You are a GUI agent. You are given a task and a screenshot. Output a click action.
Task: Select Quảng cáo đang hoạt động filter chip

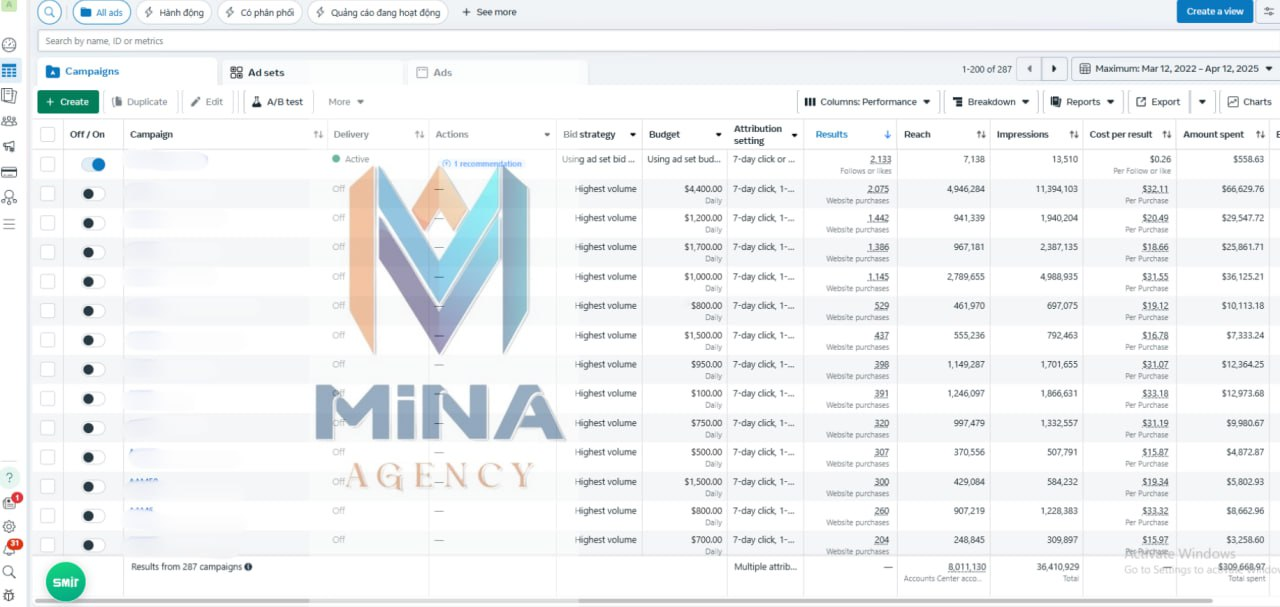[377, 12]
